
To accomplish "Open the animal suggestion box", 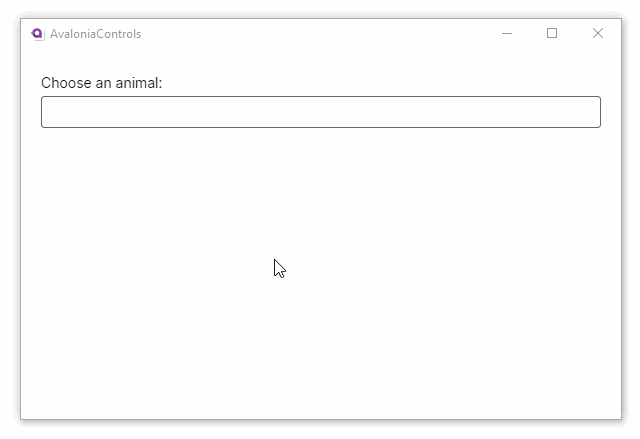I will (320, 112).
